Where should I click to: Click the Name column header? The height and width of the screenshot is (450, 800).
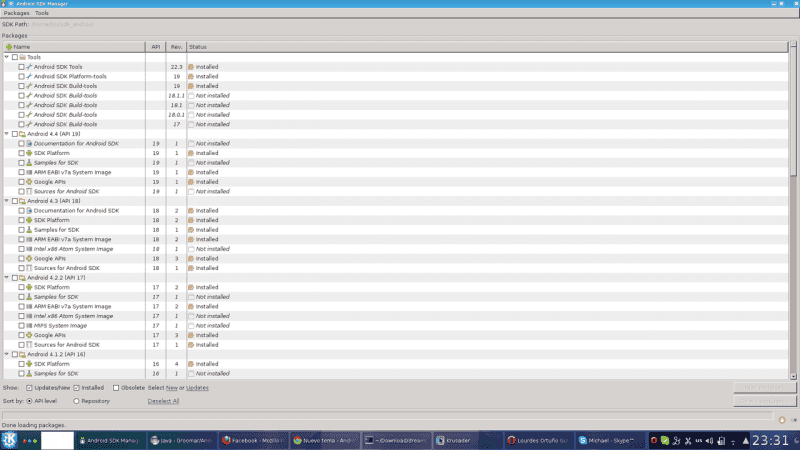pyautogui.click(x=74, y=47)
